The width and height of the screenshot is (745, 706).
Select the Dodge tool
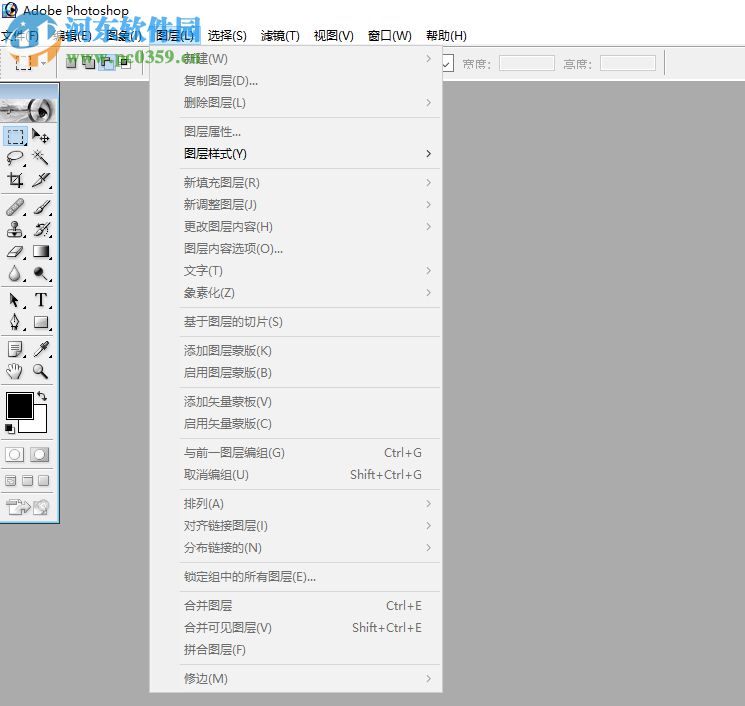tap(41, 273)
